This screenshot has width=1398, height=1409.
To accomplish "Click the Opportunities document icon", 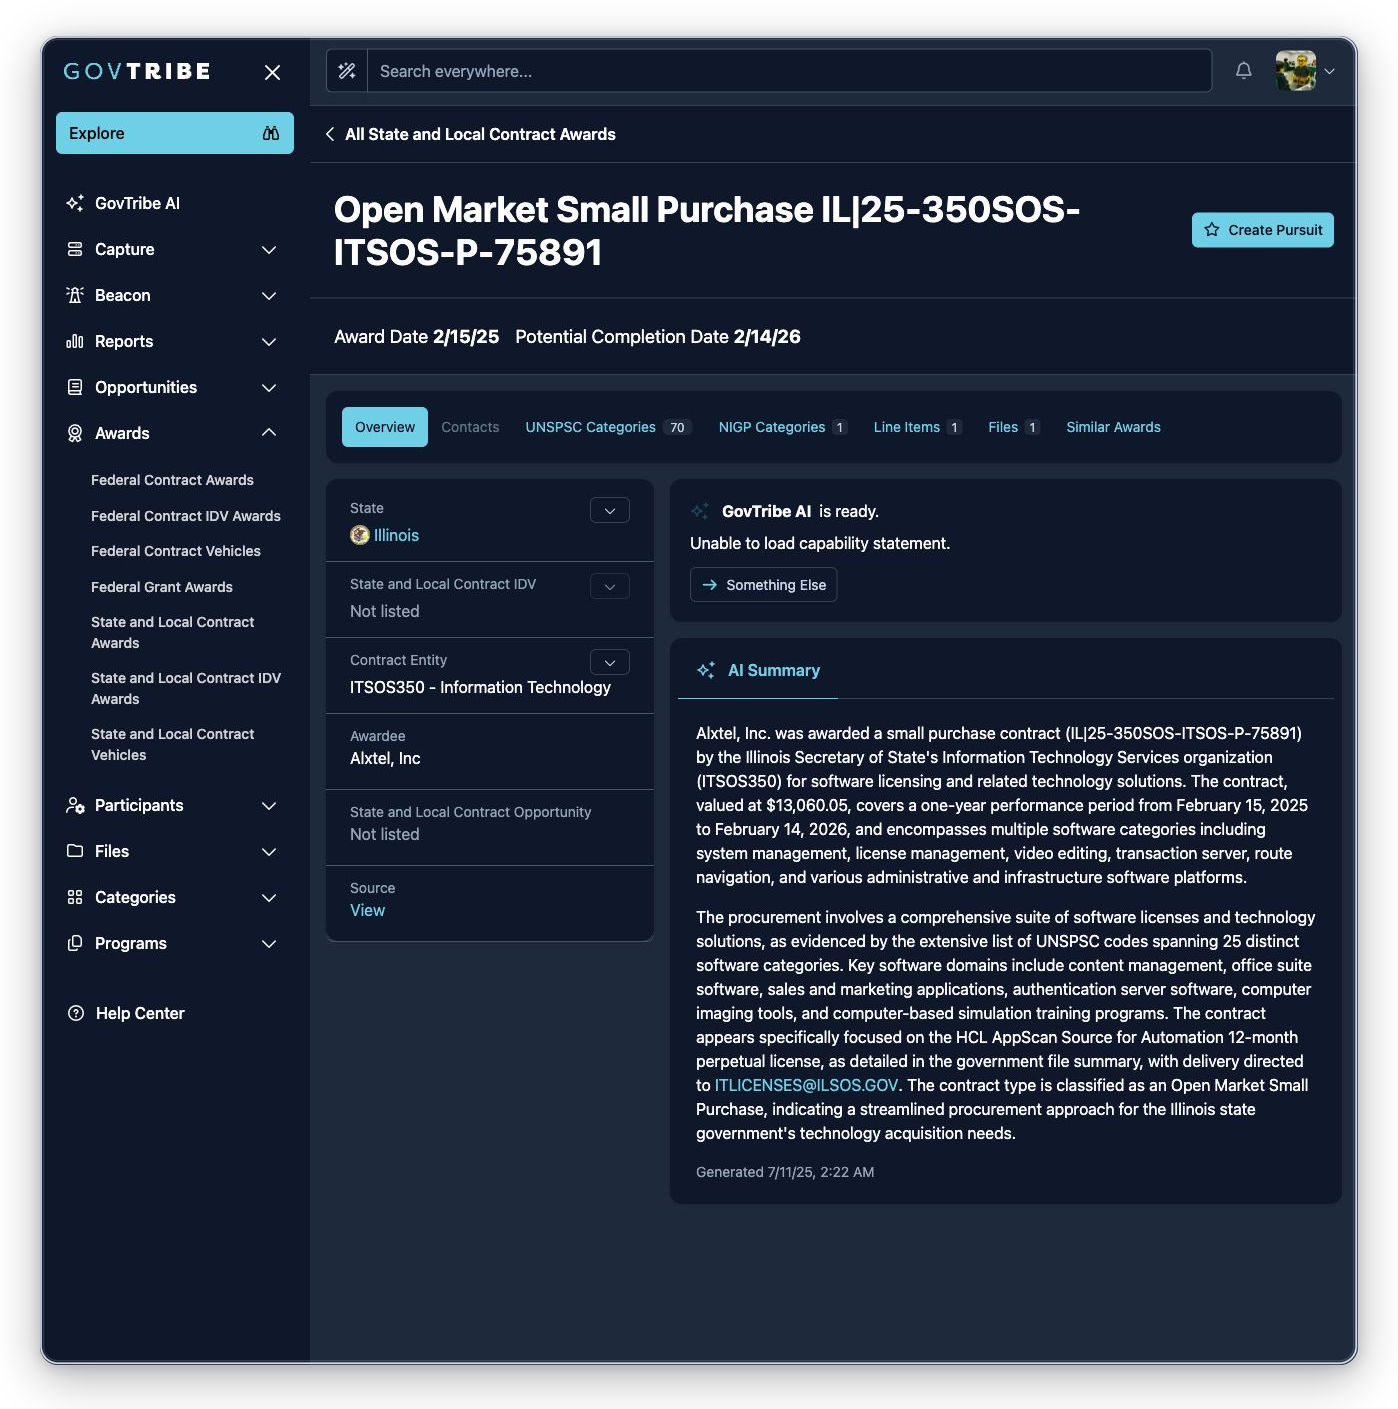I will [75, 387].
